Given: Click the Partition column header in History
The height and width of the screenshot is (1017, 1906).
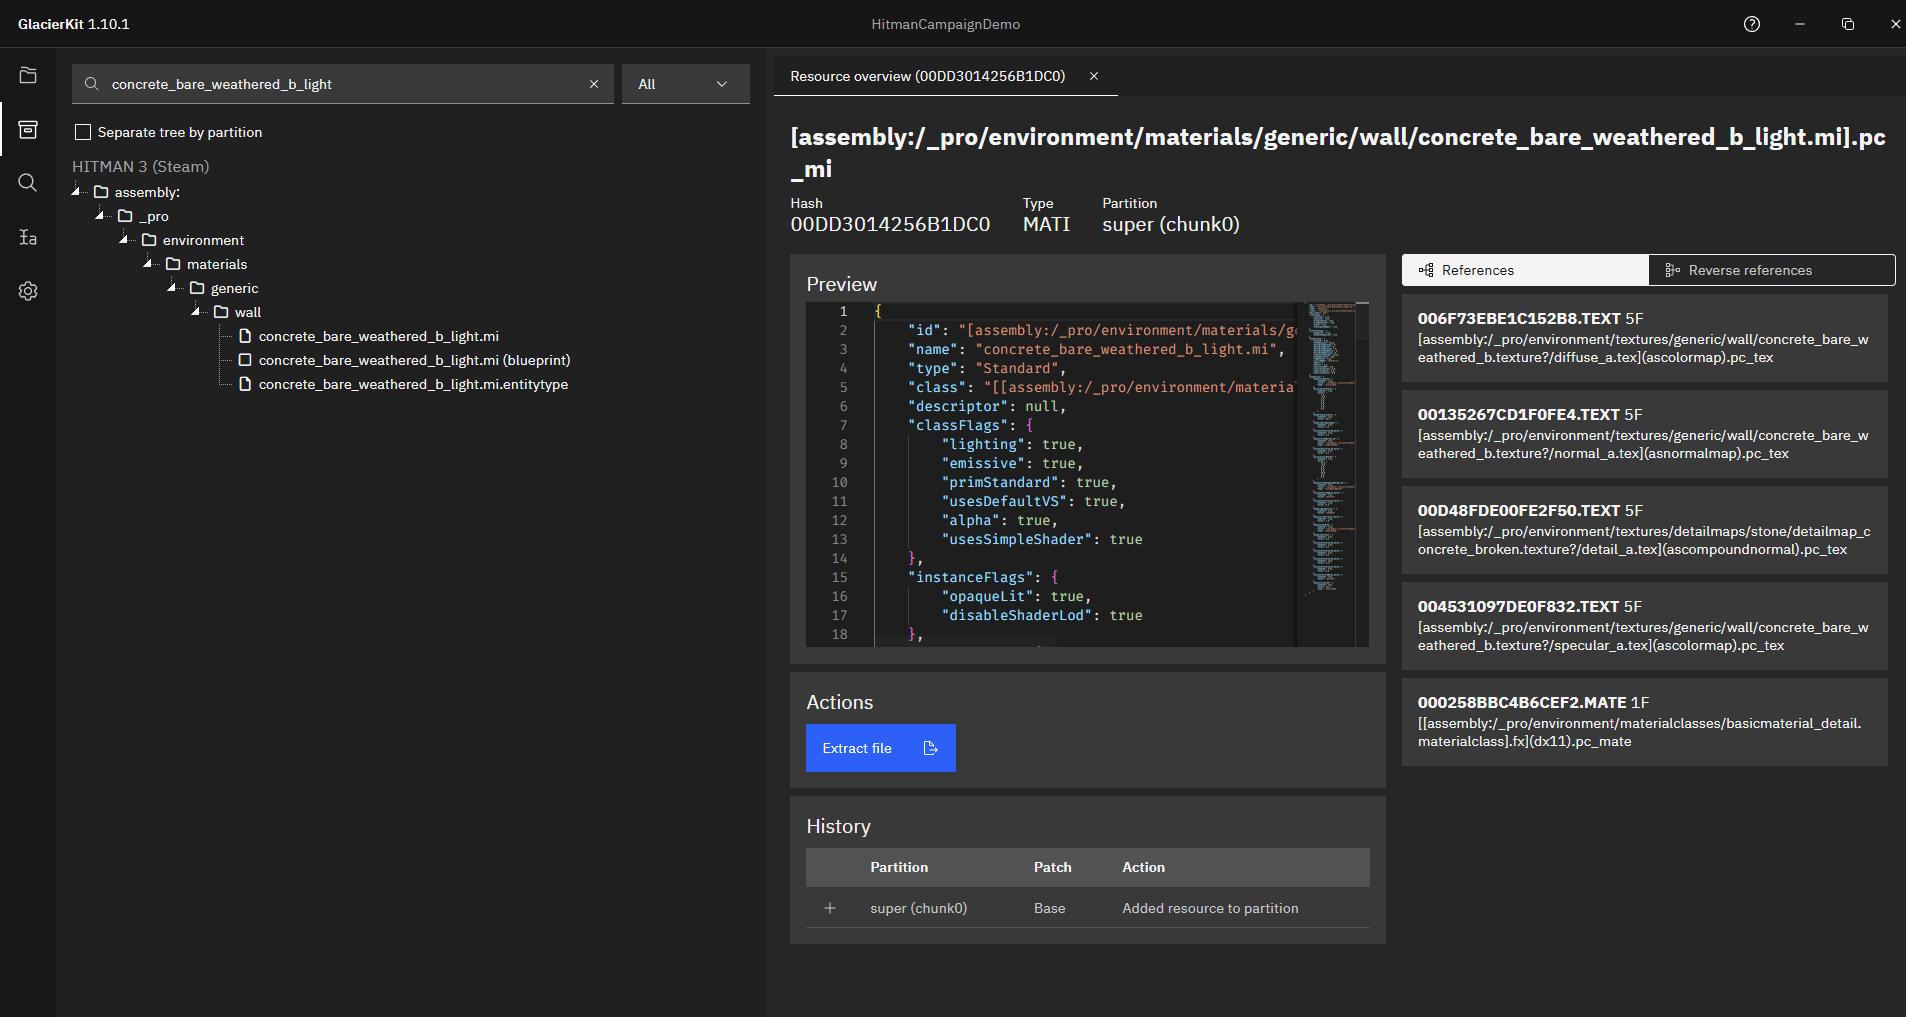Looking at the screenshot, I should pos(899,867).
